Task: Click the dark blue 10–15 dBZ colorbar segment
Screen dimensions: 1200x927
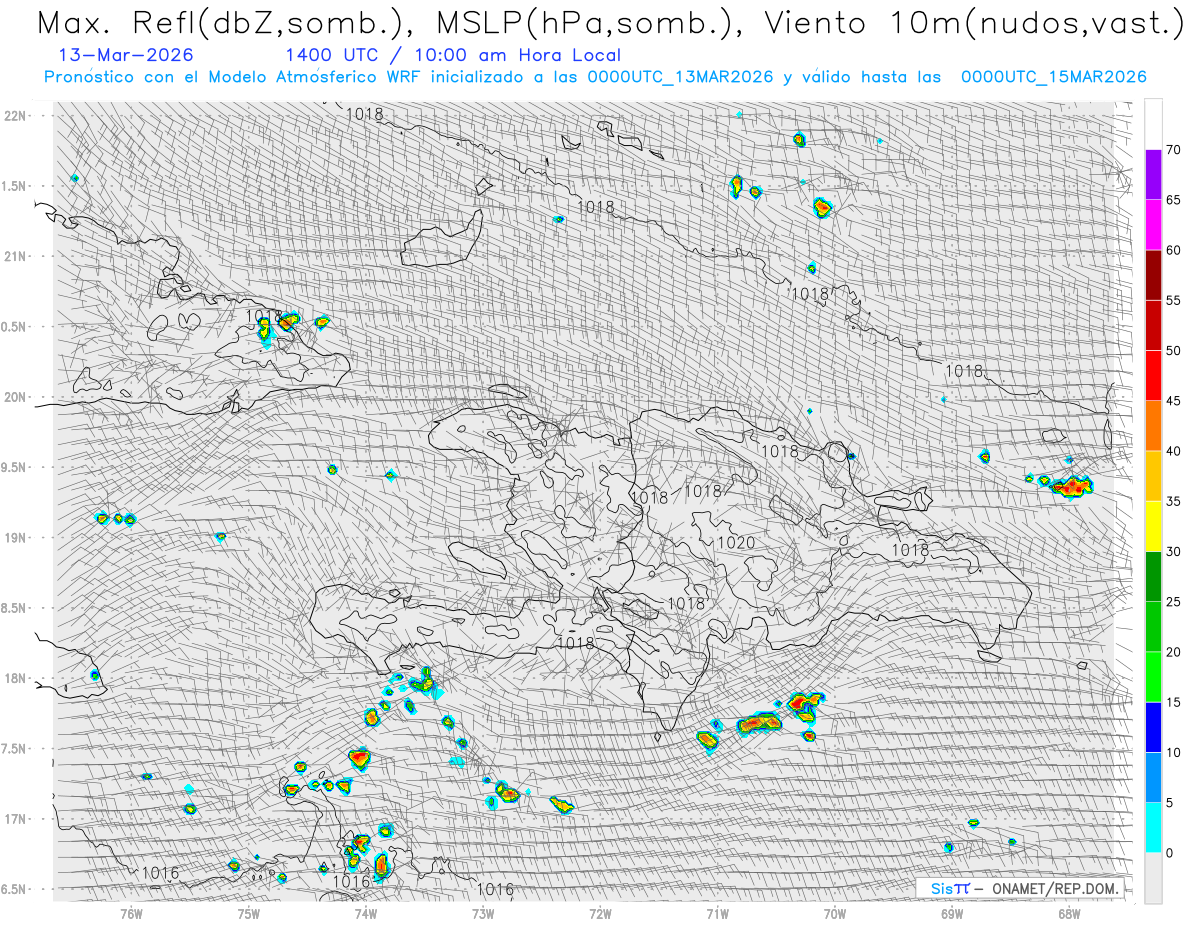Action: (x=1153, y=727)
